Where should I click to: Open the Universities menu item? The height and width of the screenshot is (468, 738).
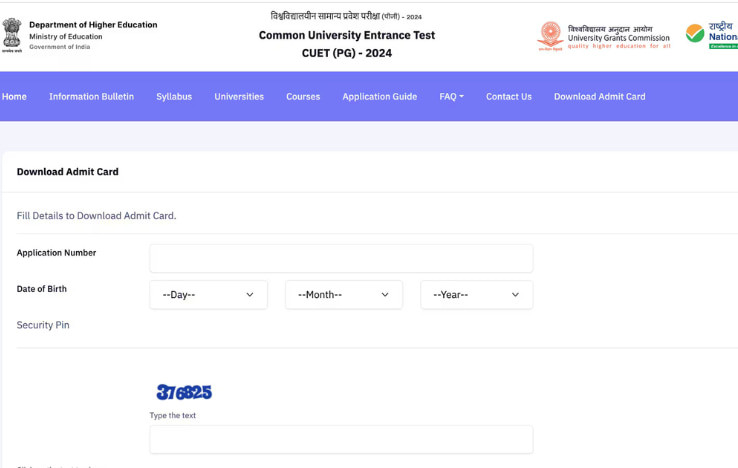(239, 97)
